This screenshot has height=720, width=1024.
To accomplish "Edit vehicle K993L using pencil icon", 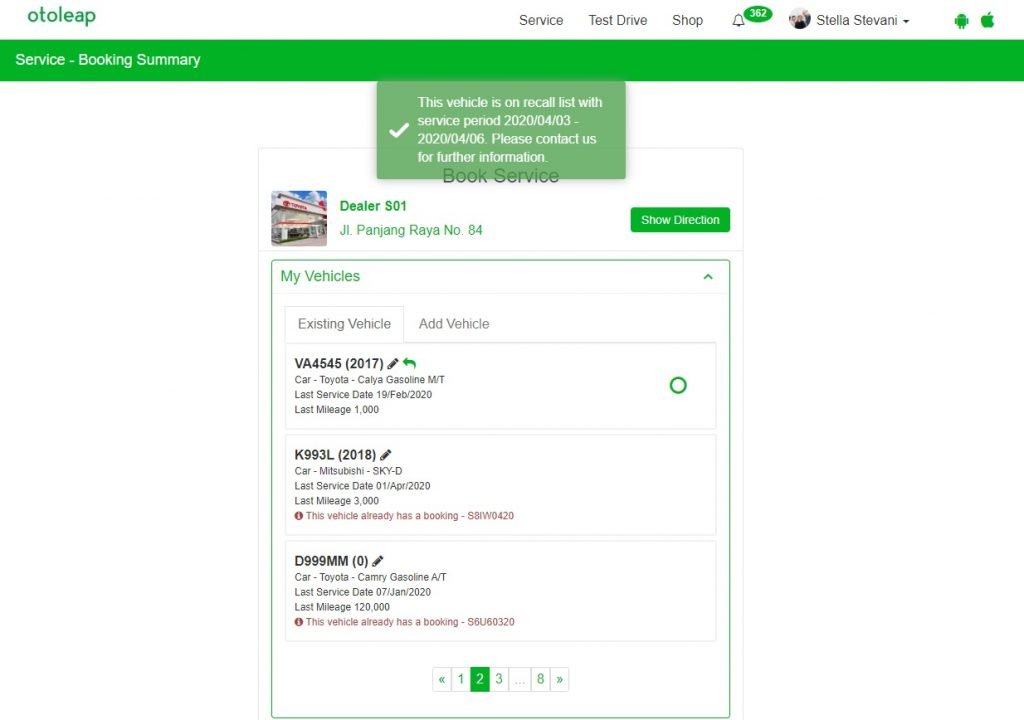I will [386, 455].
